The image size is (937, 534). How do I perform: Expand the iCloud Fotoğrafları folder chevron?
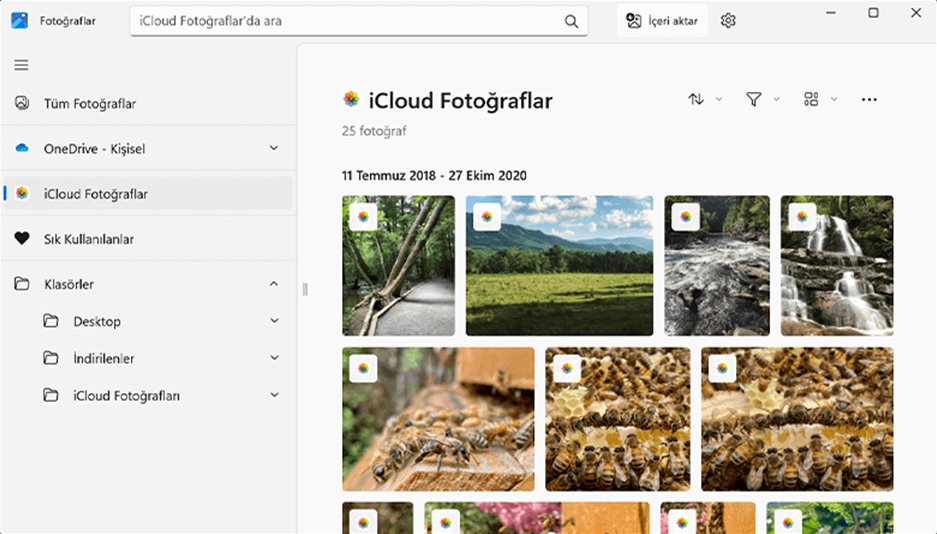point(274,395)
